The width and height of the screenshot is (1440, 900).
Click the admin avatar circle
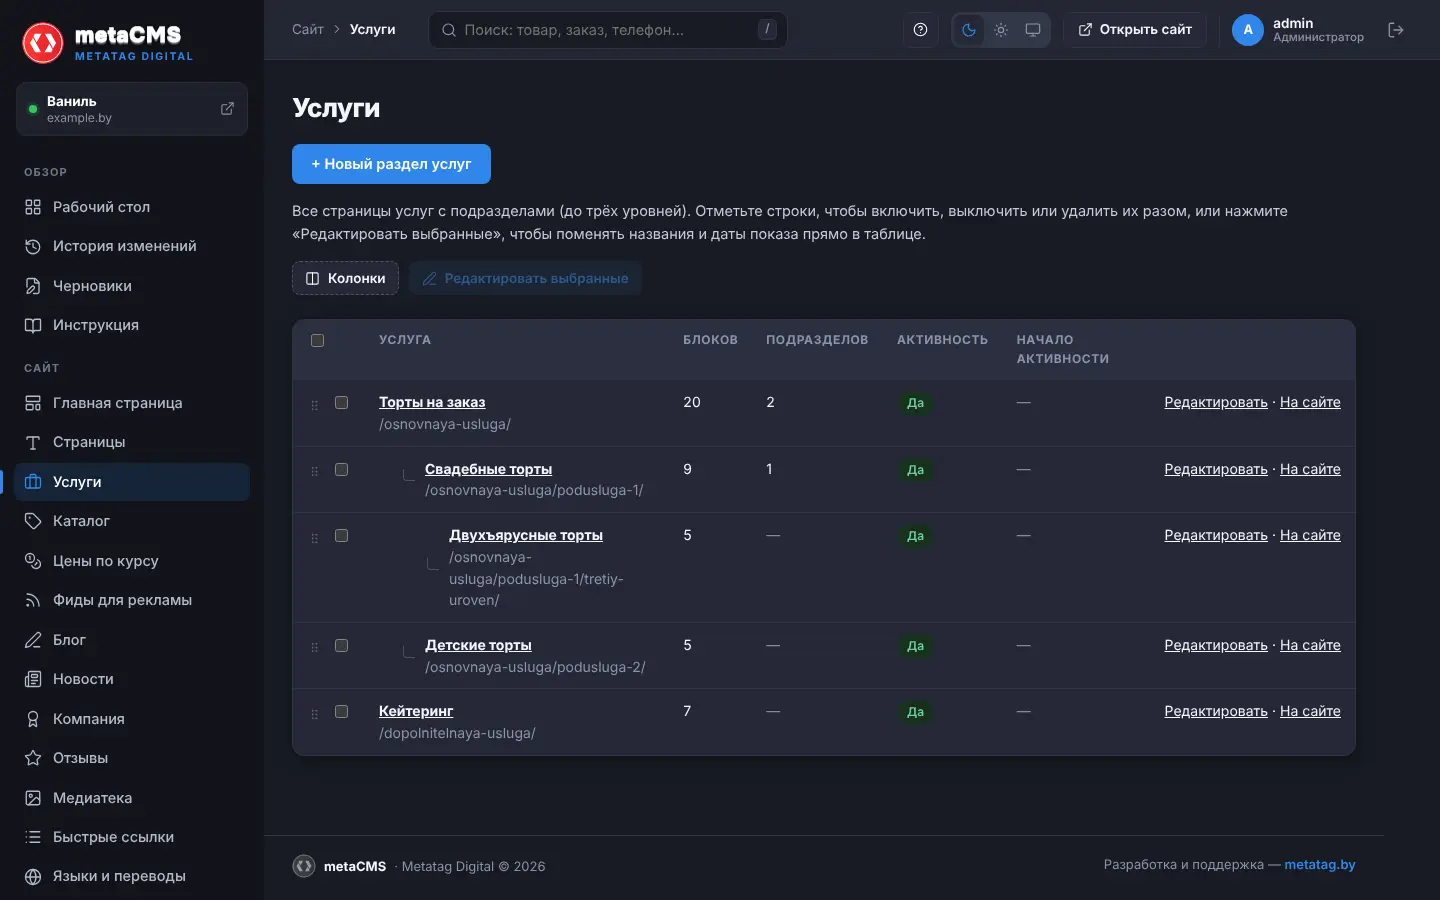point(1247,30)
